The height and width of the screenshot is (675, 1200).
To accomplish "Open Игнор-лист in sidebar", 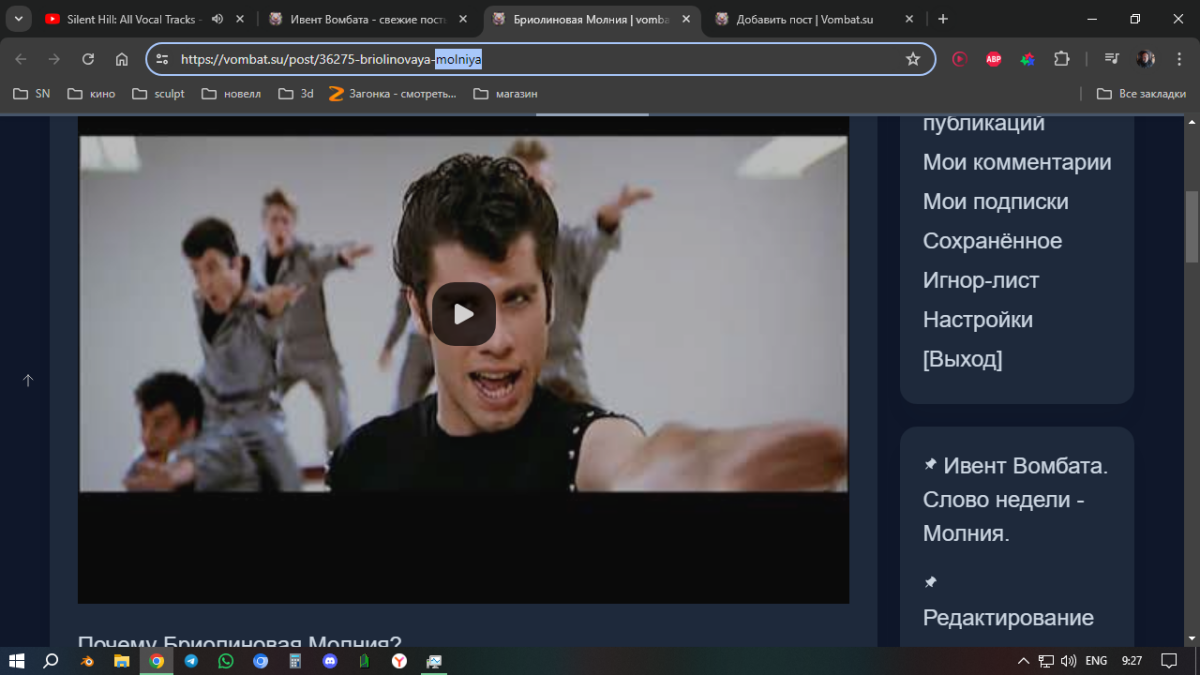I will pyautogui.click(x=981, y=281).
